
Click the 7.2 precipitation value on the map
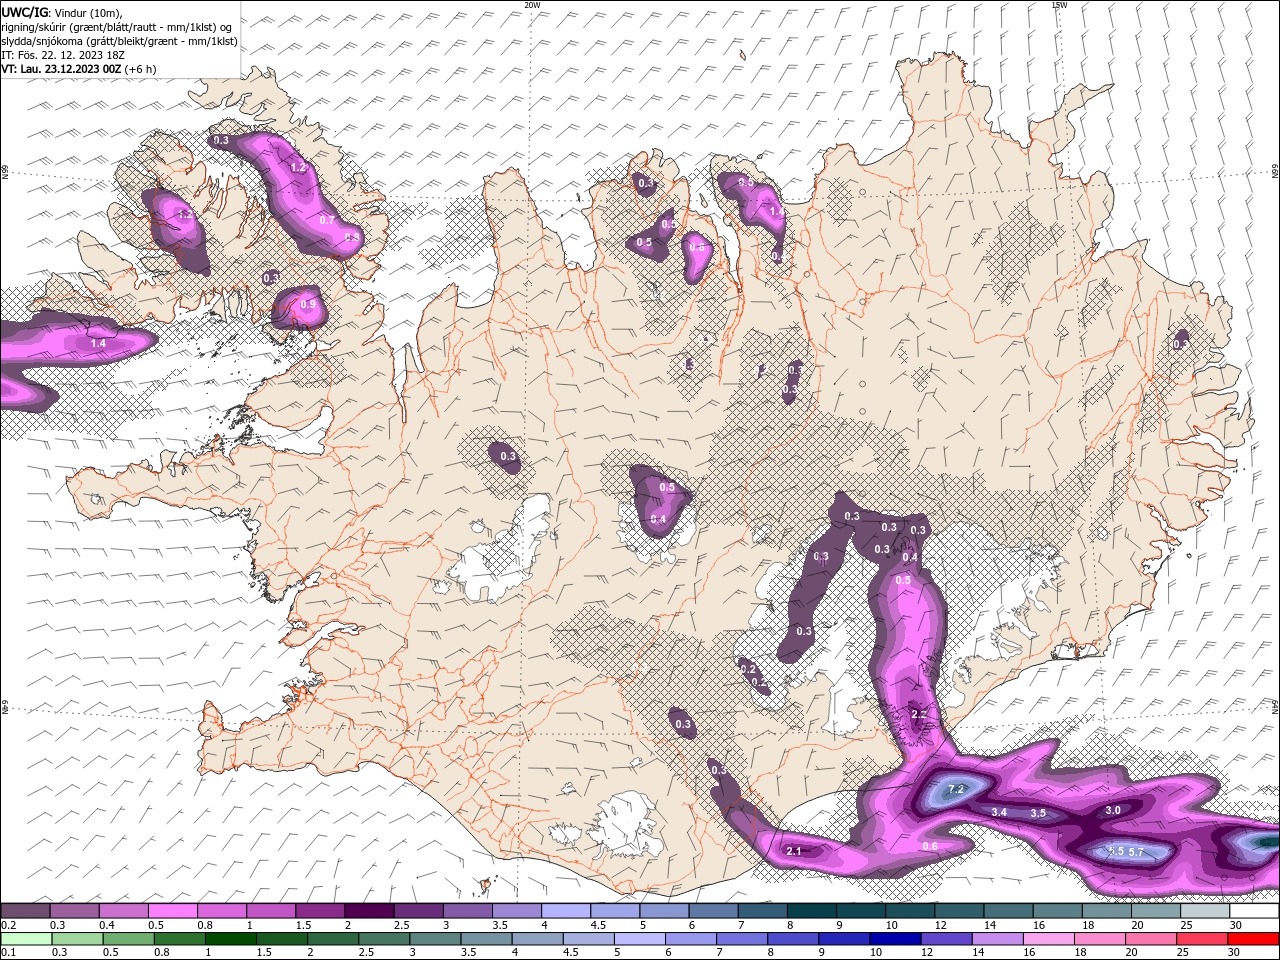(x=955, y=789)
